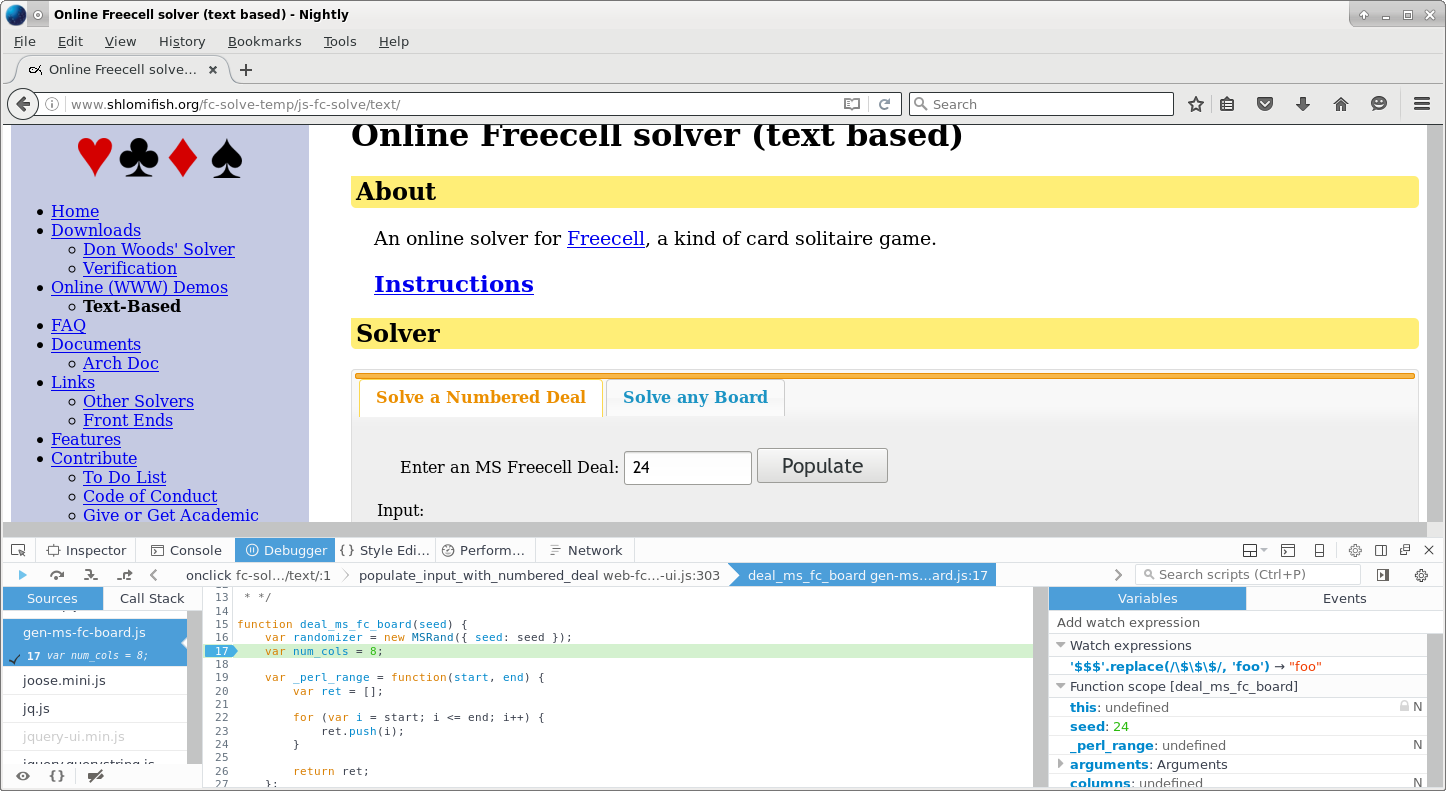Open the Downloads panel
The image size is (1446, 791).
(1302, 104)
